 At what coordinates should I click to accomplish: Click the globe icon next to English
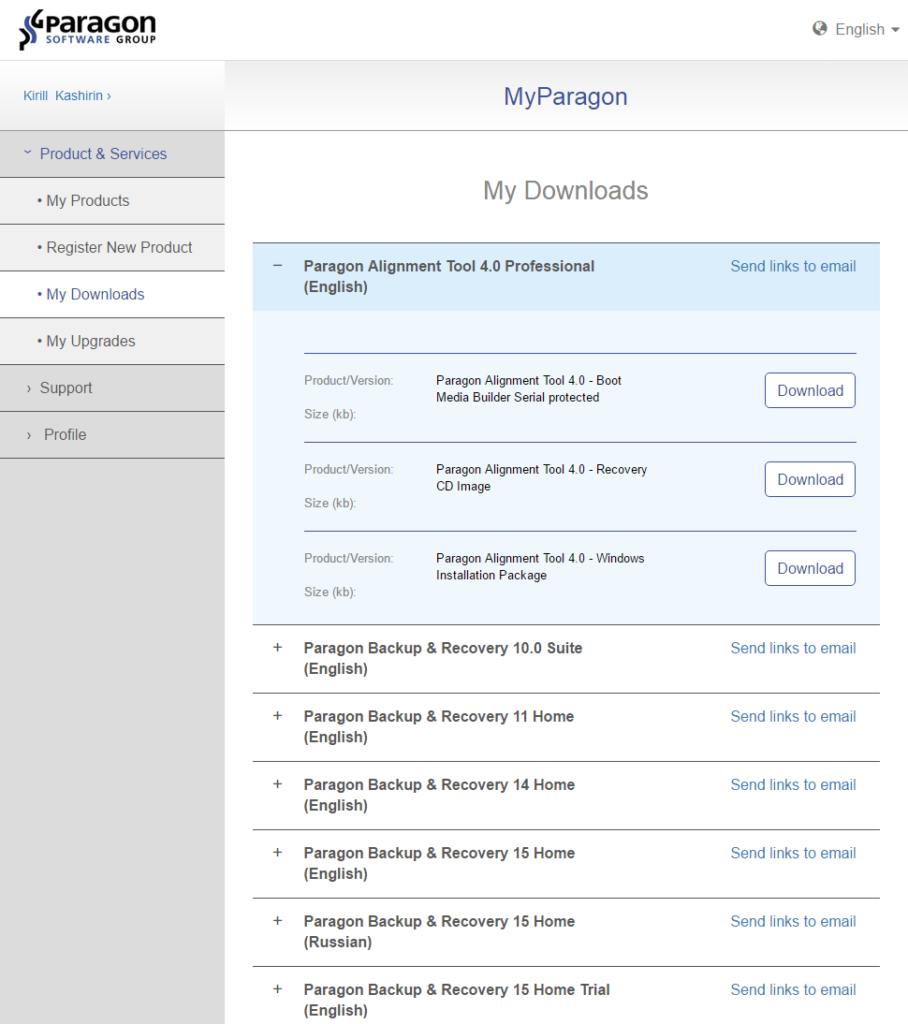click(820, 29)
